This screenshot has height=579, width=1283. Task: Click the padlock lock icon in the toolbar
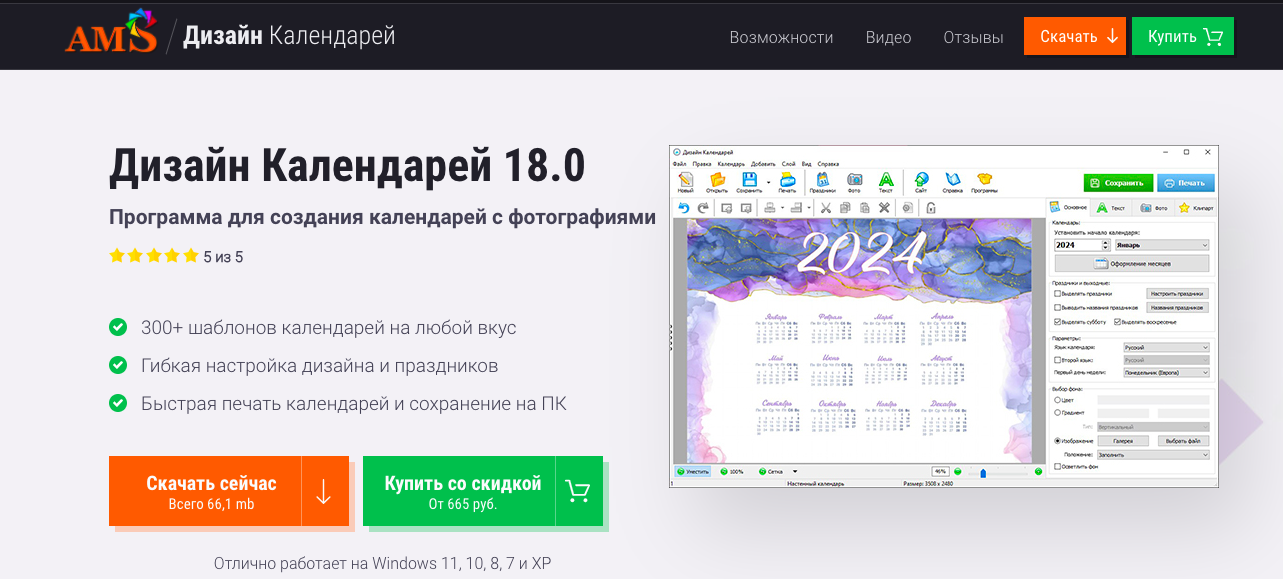930,208
